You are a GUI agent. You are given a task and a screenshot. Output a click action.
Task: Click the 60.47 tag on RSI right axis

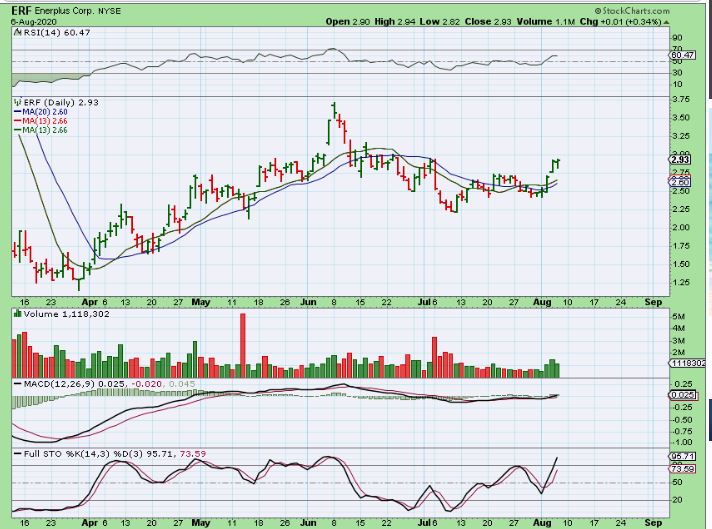(x=682, y=55)
